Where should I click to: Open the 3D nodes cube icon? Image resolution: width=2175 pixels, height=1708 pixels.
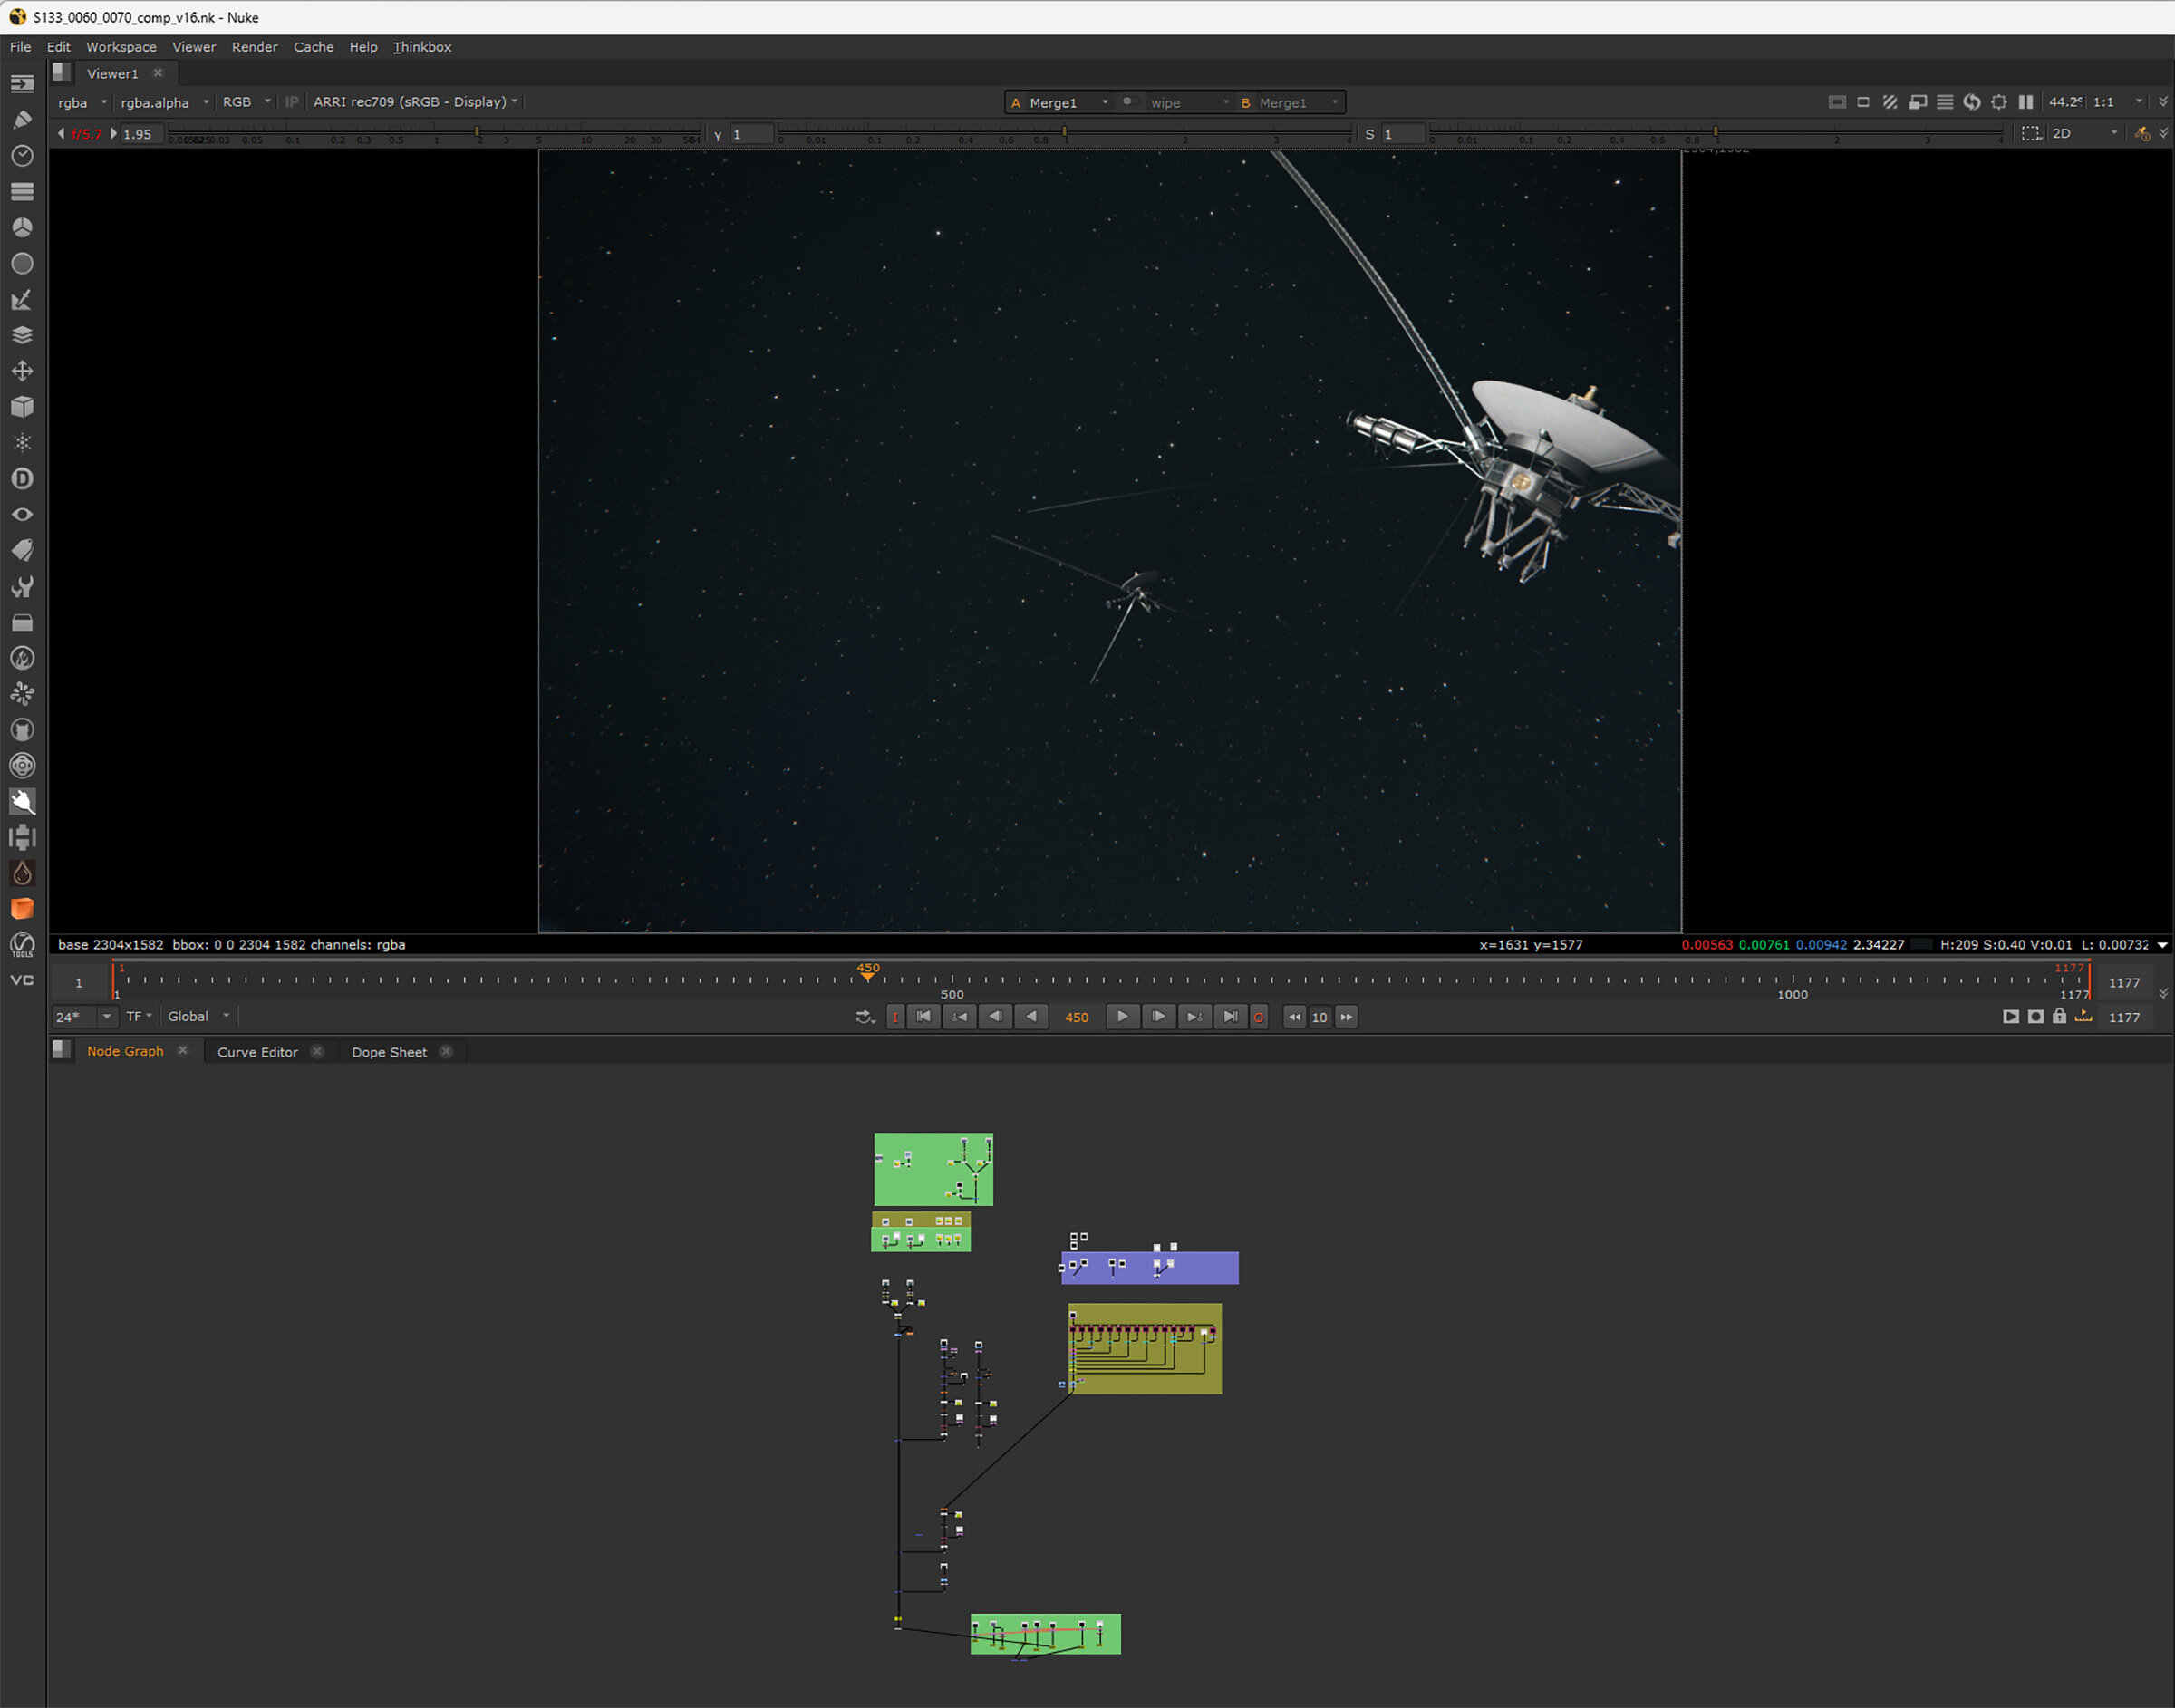[x=22, y=407]
